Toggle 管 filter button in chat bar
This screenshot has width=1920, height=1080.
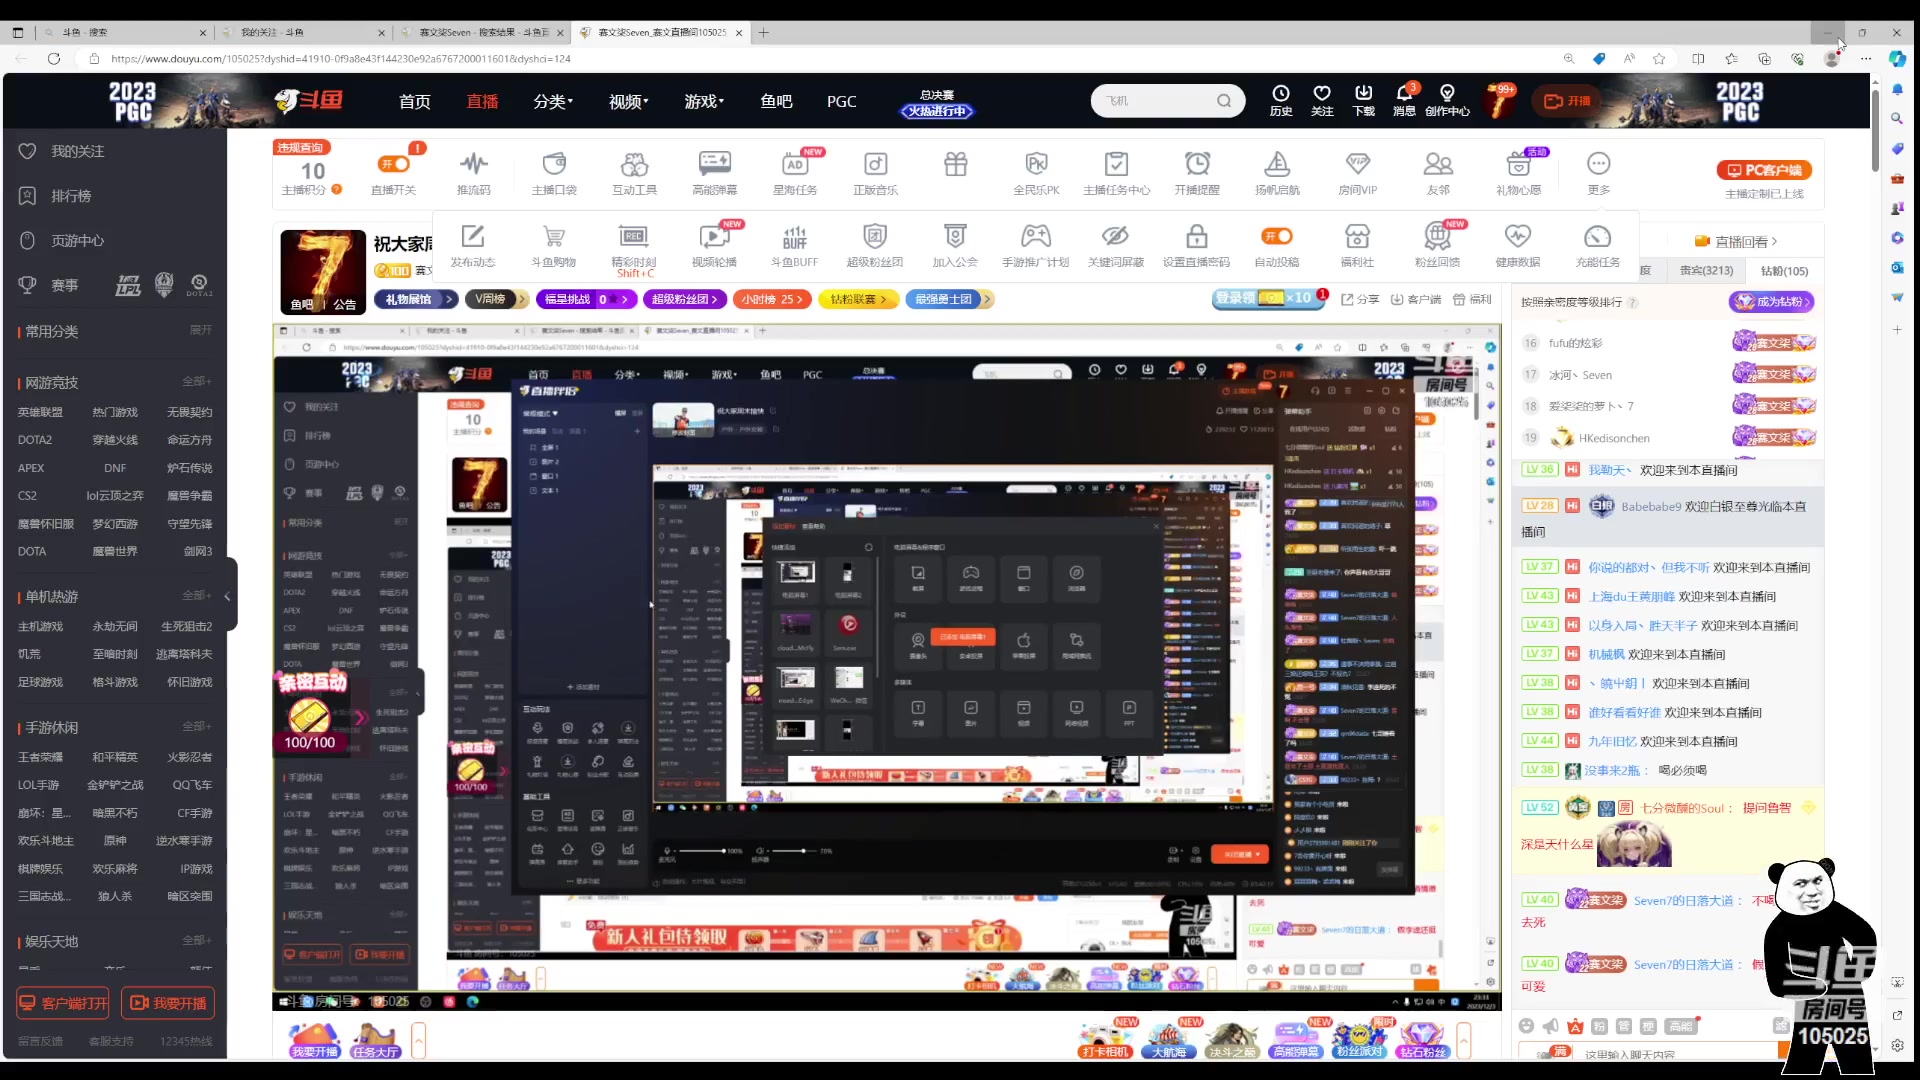tap(1624, 1026)
